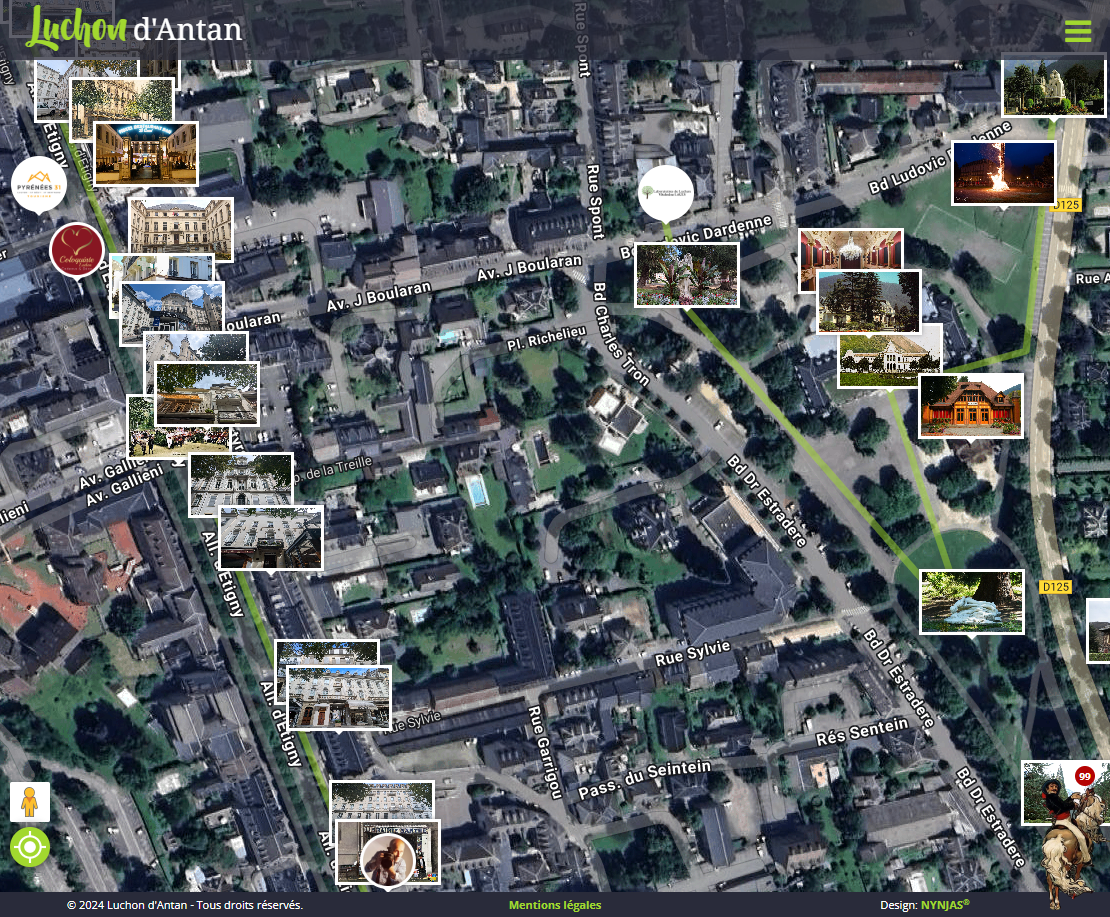
Task: Open the bonfire night photo thumbnail
Action: coord(1003,172)
